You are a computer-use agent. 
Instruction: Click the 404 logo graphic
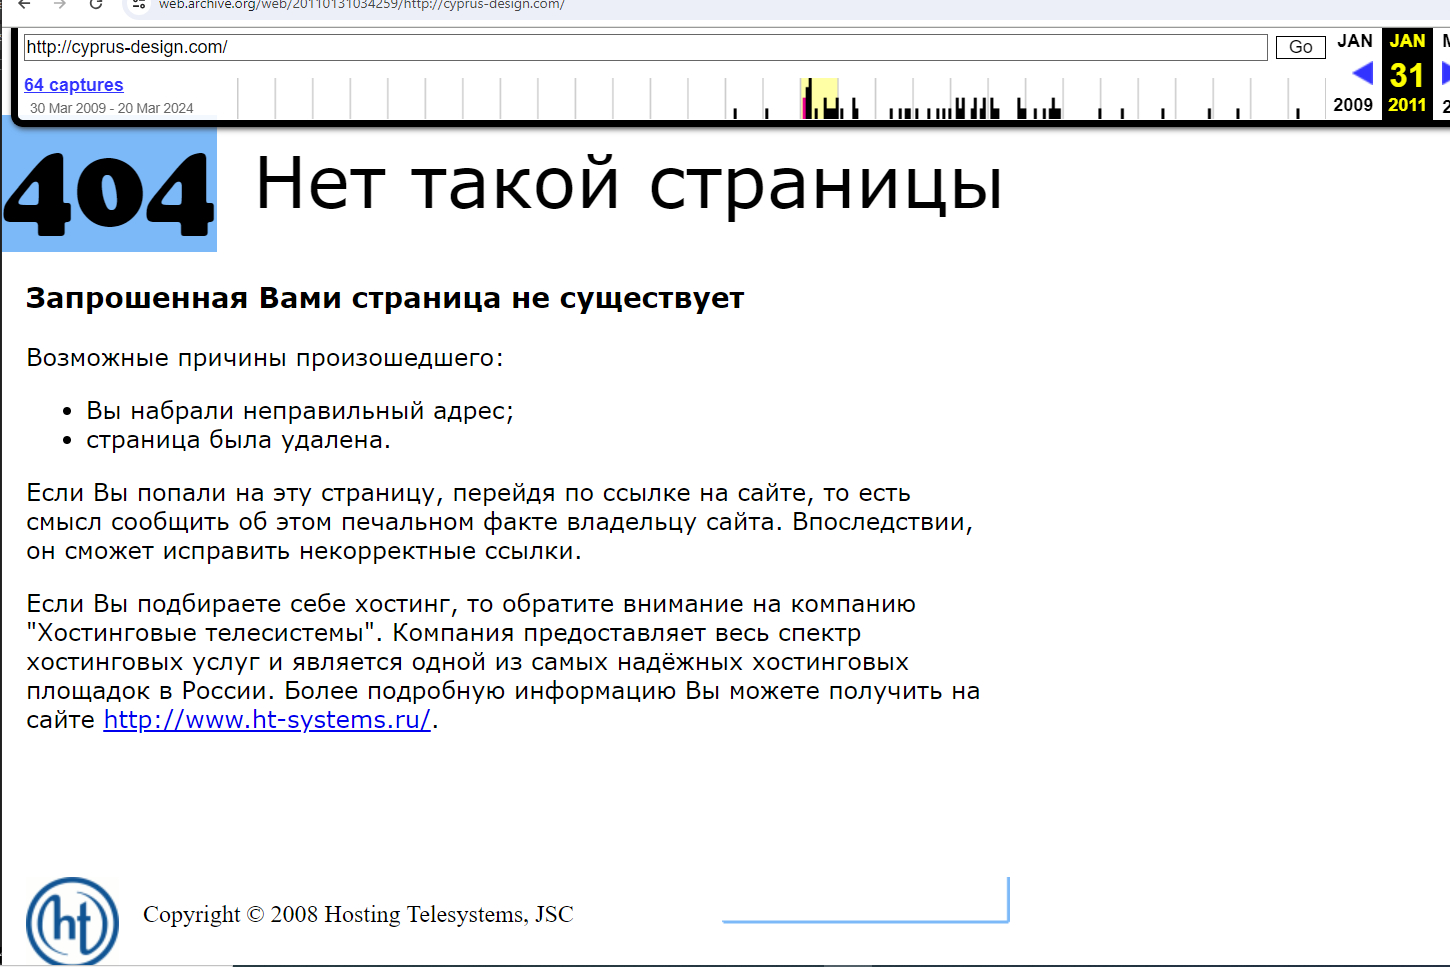[x=109, y=192]
